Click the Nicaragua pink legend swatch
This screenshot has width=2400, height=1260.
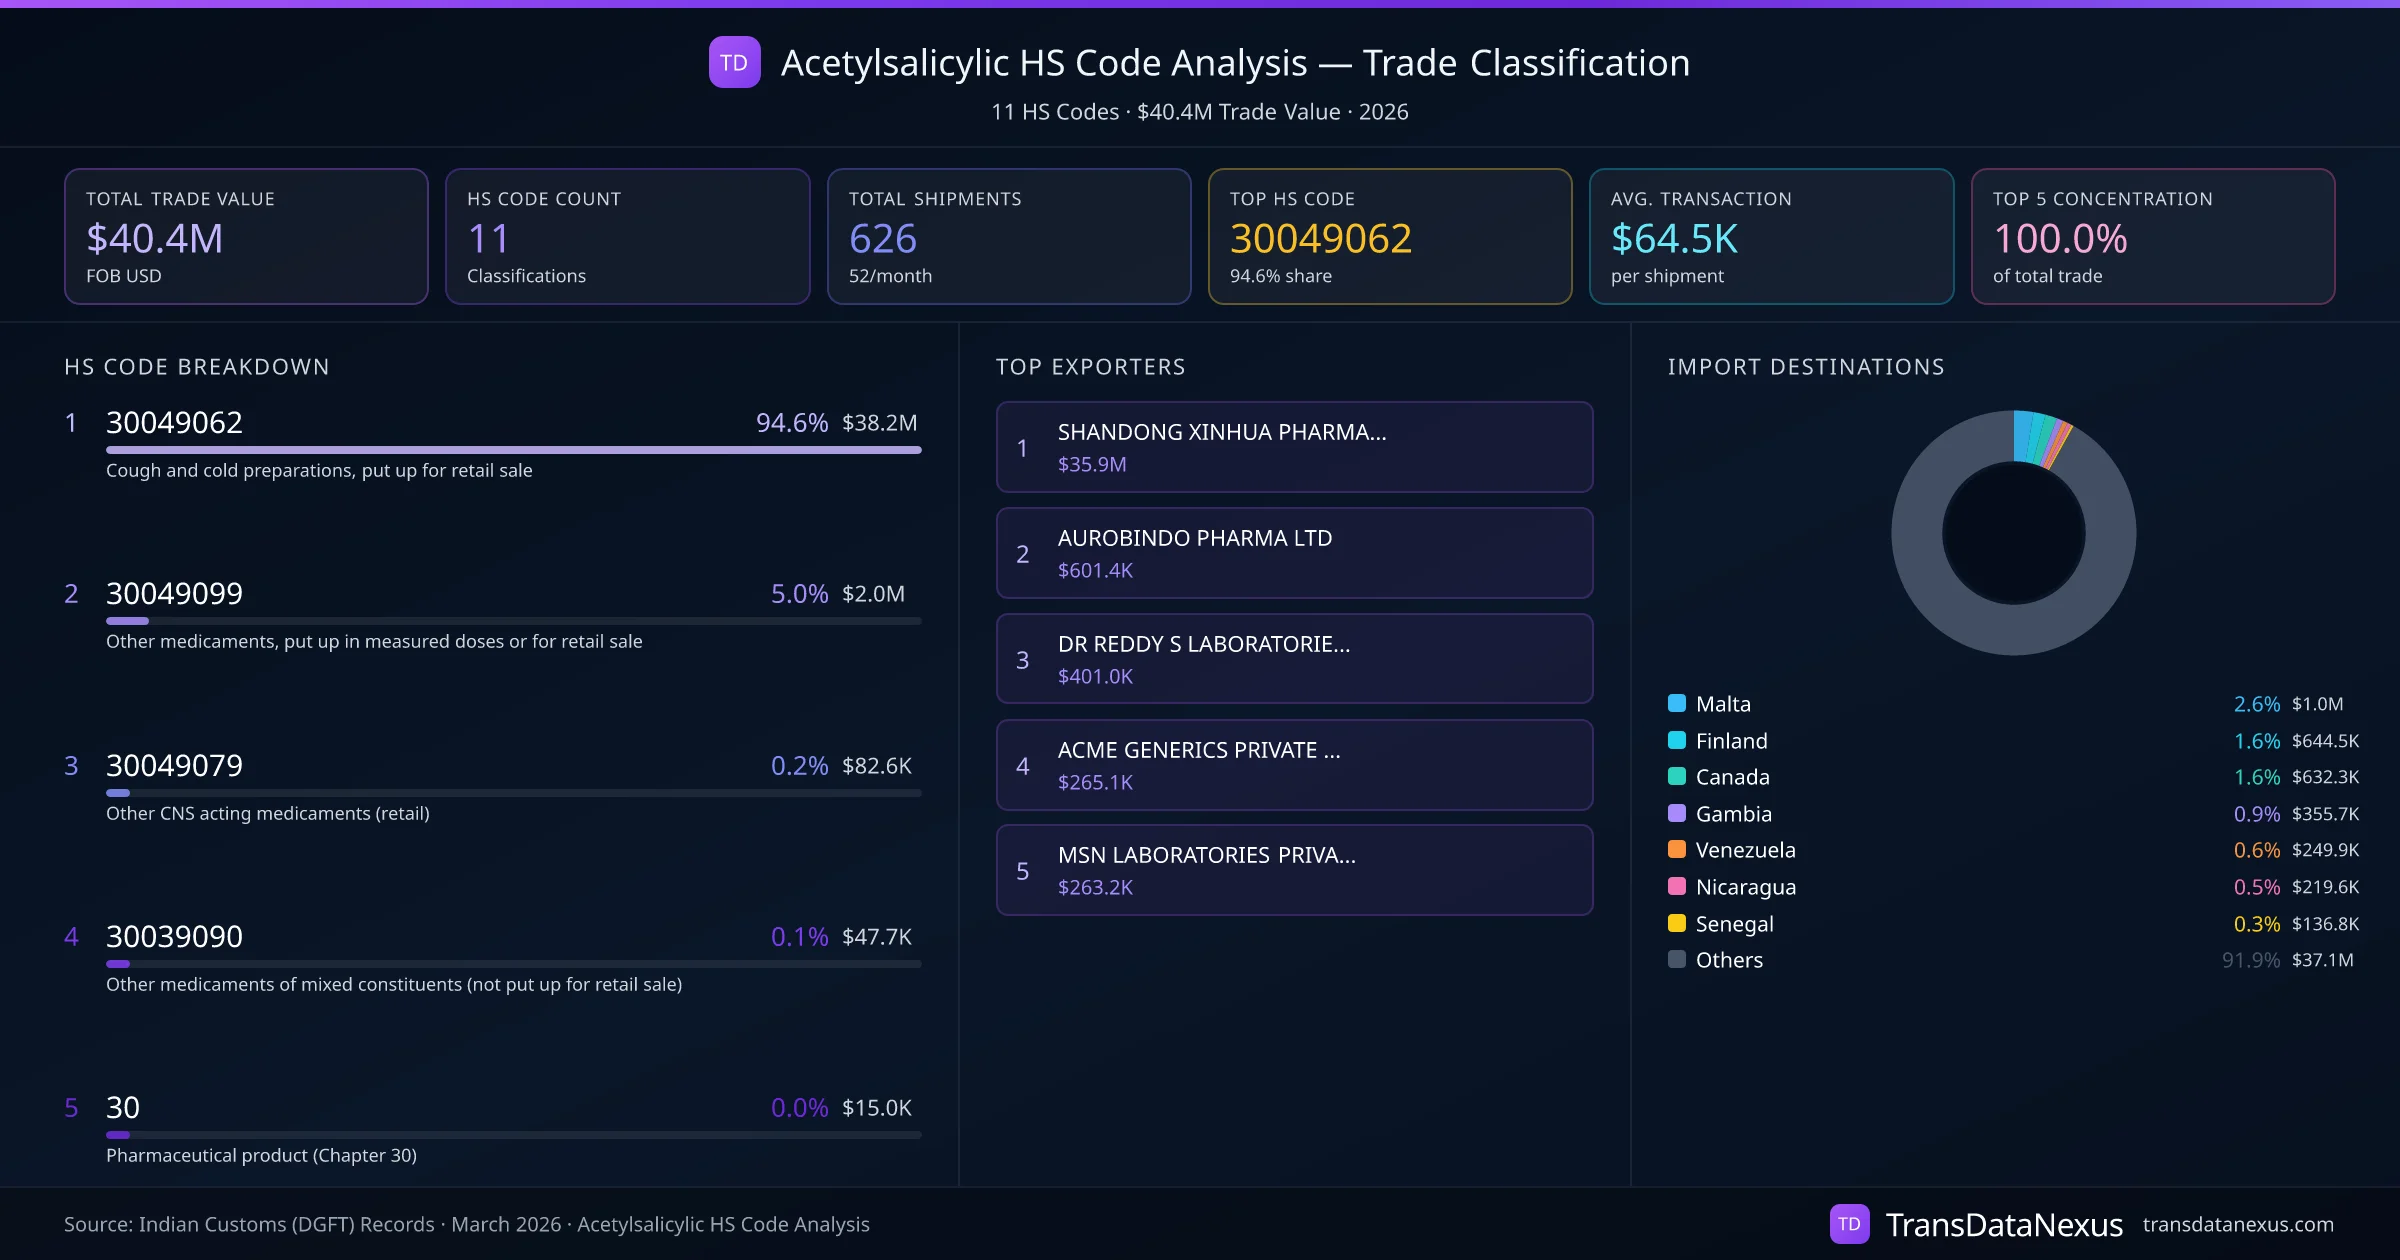(x=1677, y=886)
